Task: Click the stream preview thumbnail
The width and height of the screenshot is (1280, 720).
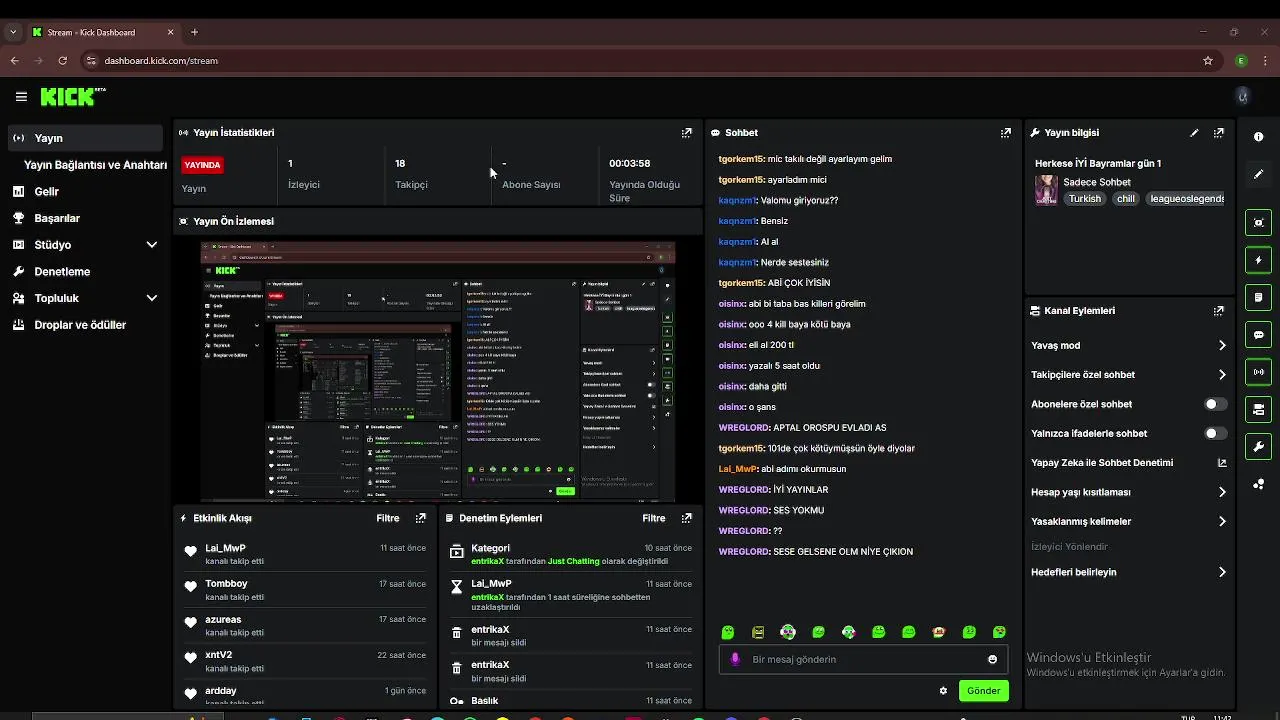Action: pyautogui.click(x=438, y=372)
